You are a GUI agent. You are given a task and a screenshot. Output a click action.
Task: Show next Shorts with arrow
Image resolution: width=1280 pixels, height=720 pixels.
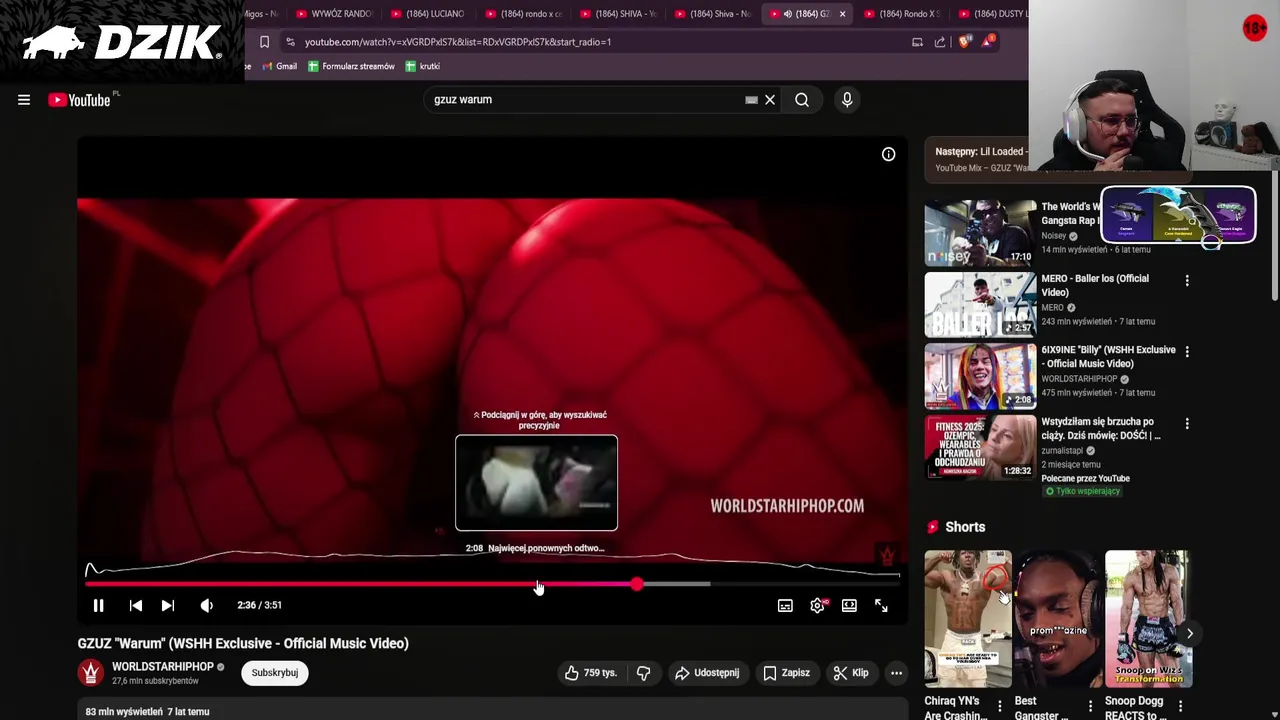tap(1190, 633)
